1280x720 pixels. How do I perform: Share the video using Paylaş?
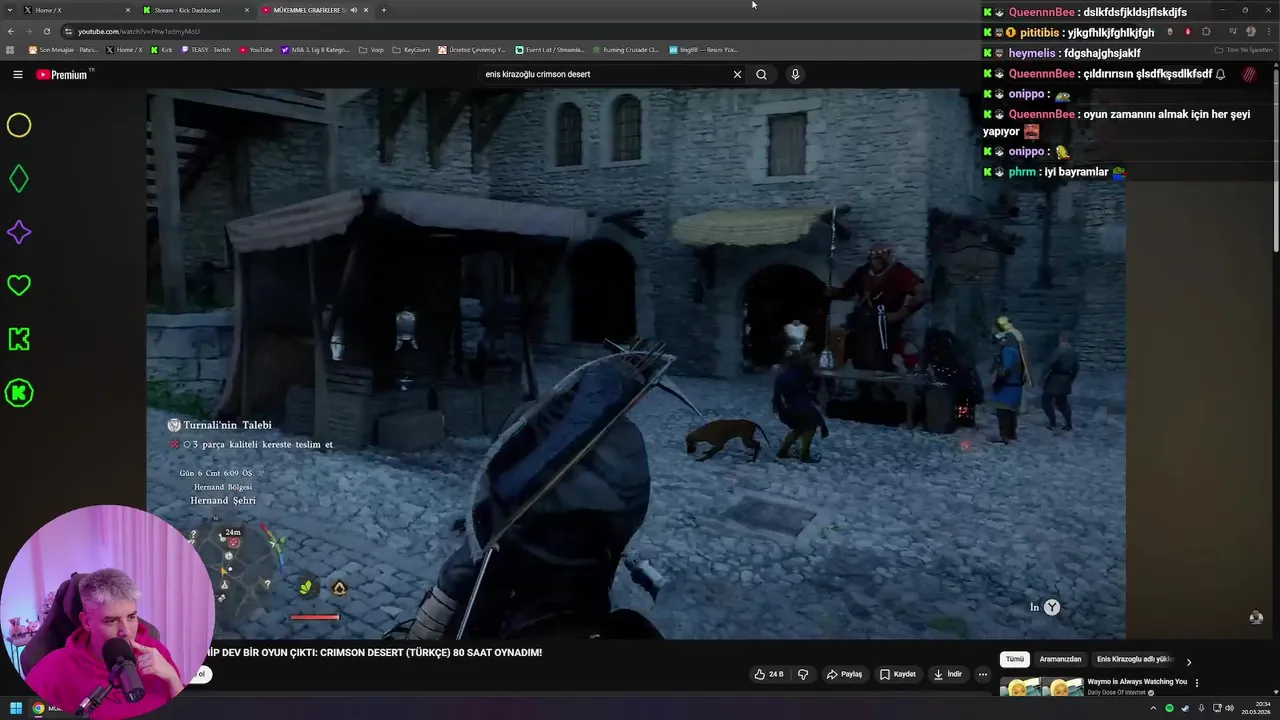tap(844, 674)
